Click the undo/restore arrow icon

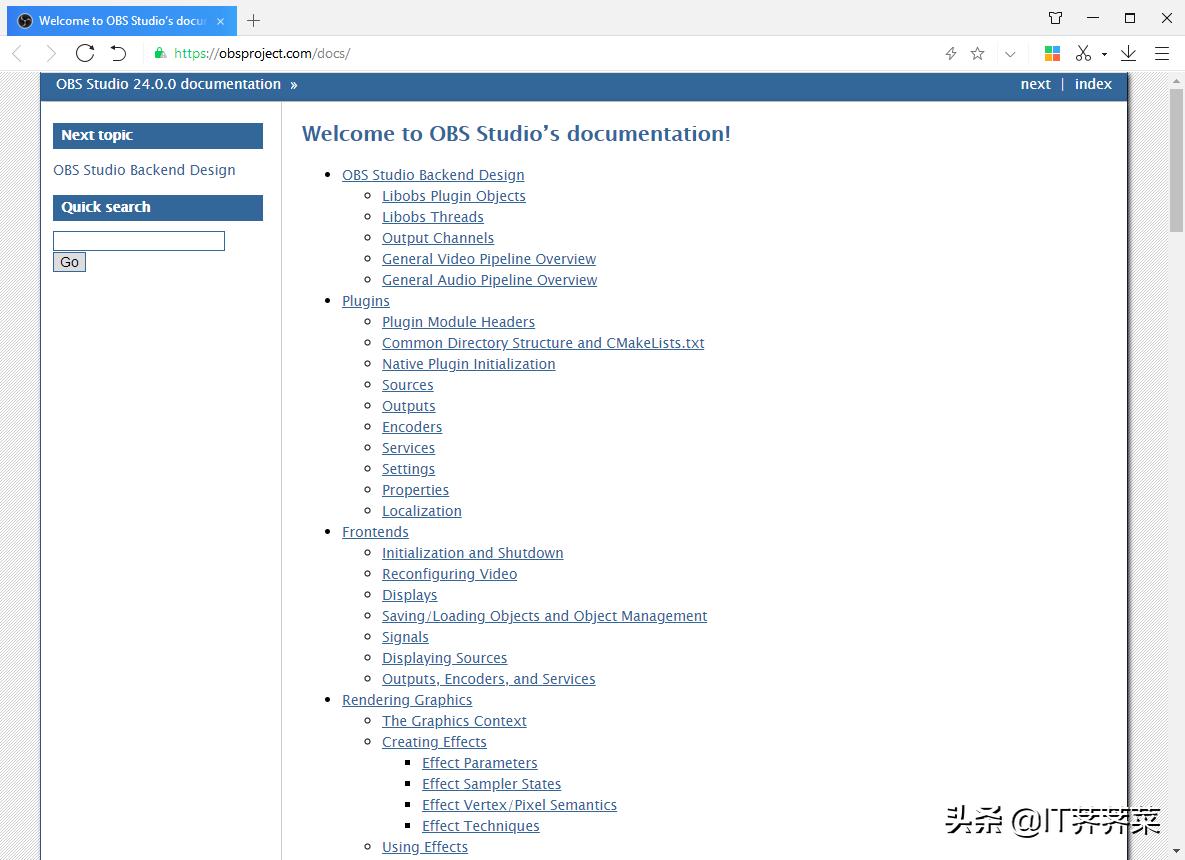[x=118, y=53]
